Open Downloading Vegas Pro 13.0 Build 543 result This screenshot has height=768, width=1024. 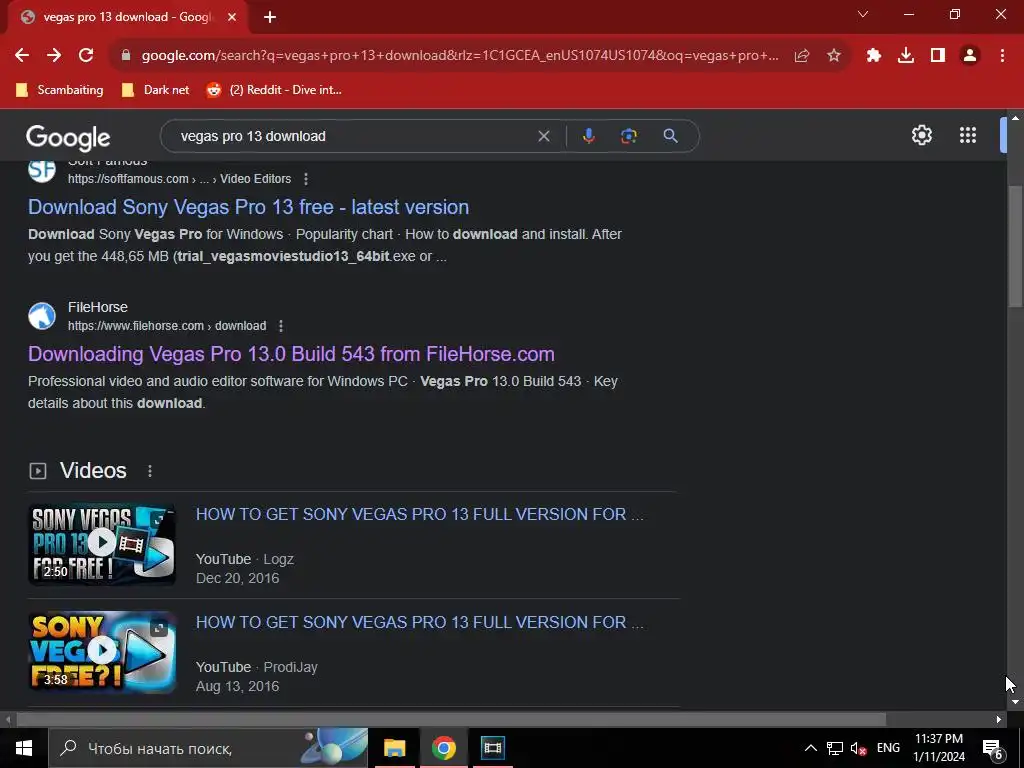(291, 354)
